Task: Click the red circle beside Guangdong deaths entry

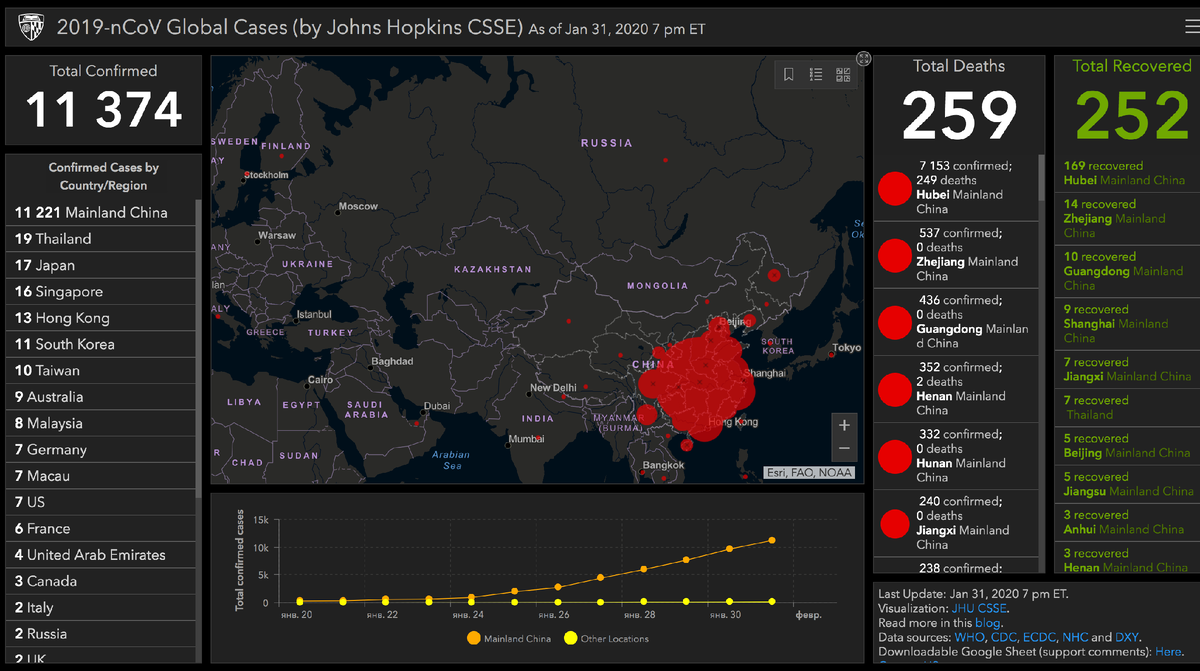Action: tap(894, 322)
